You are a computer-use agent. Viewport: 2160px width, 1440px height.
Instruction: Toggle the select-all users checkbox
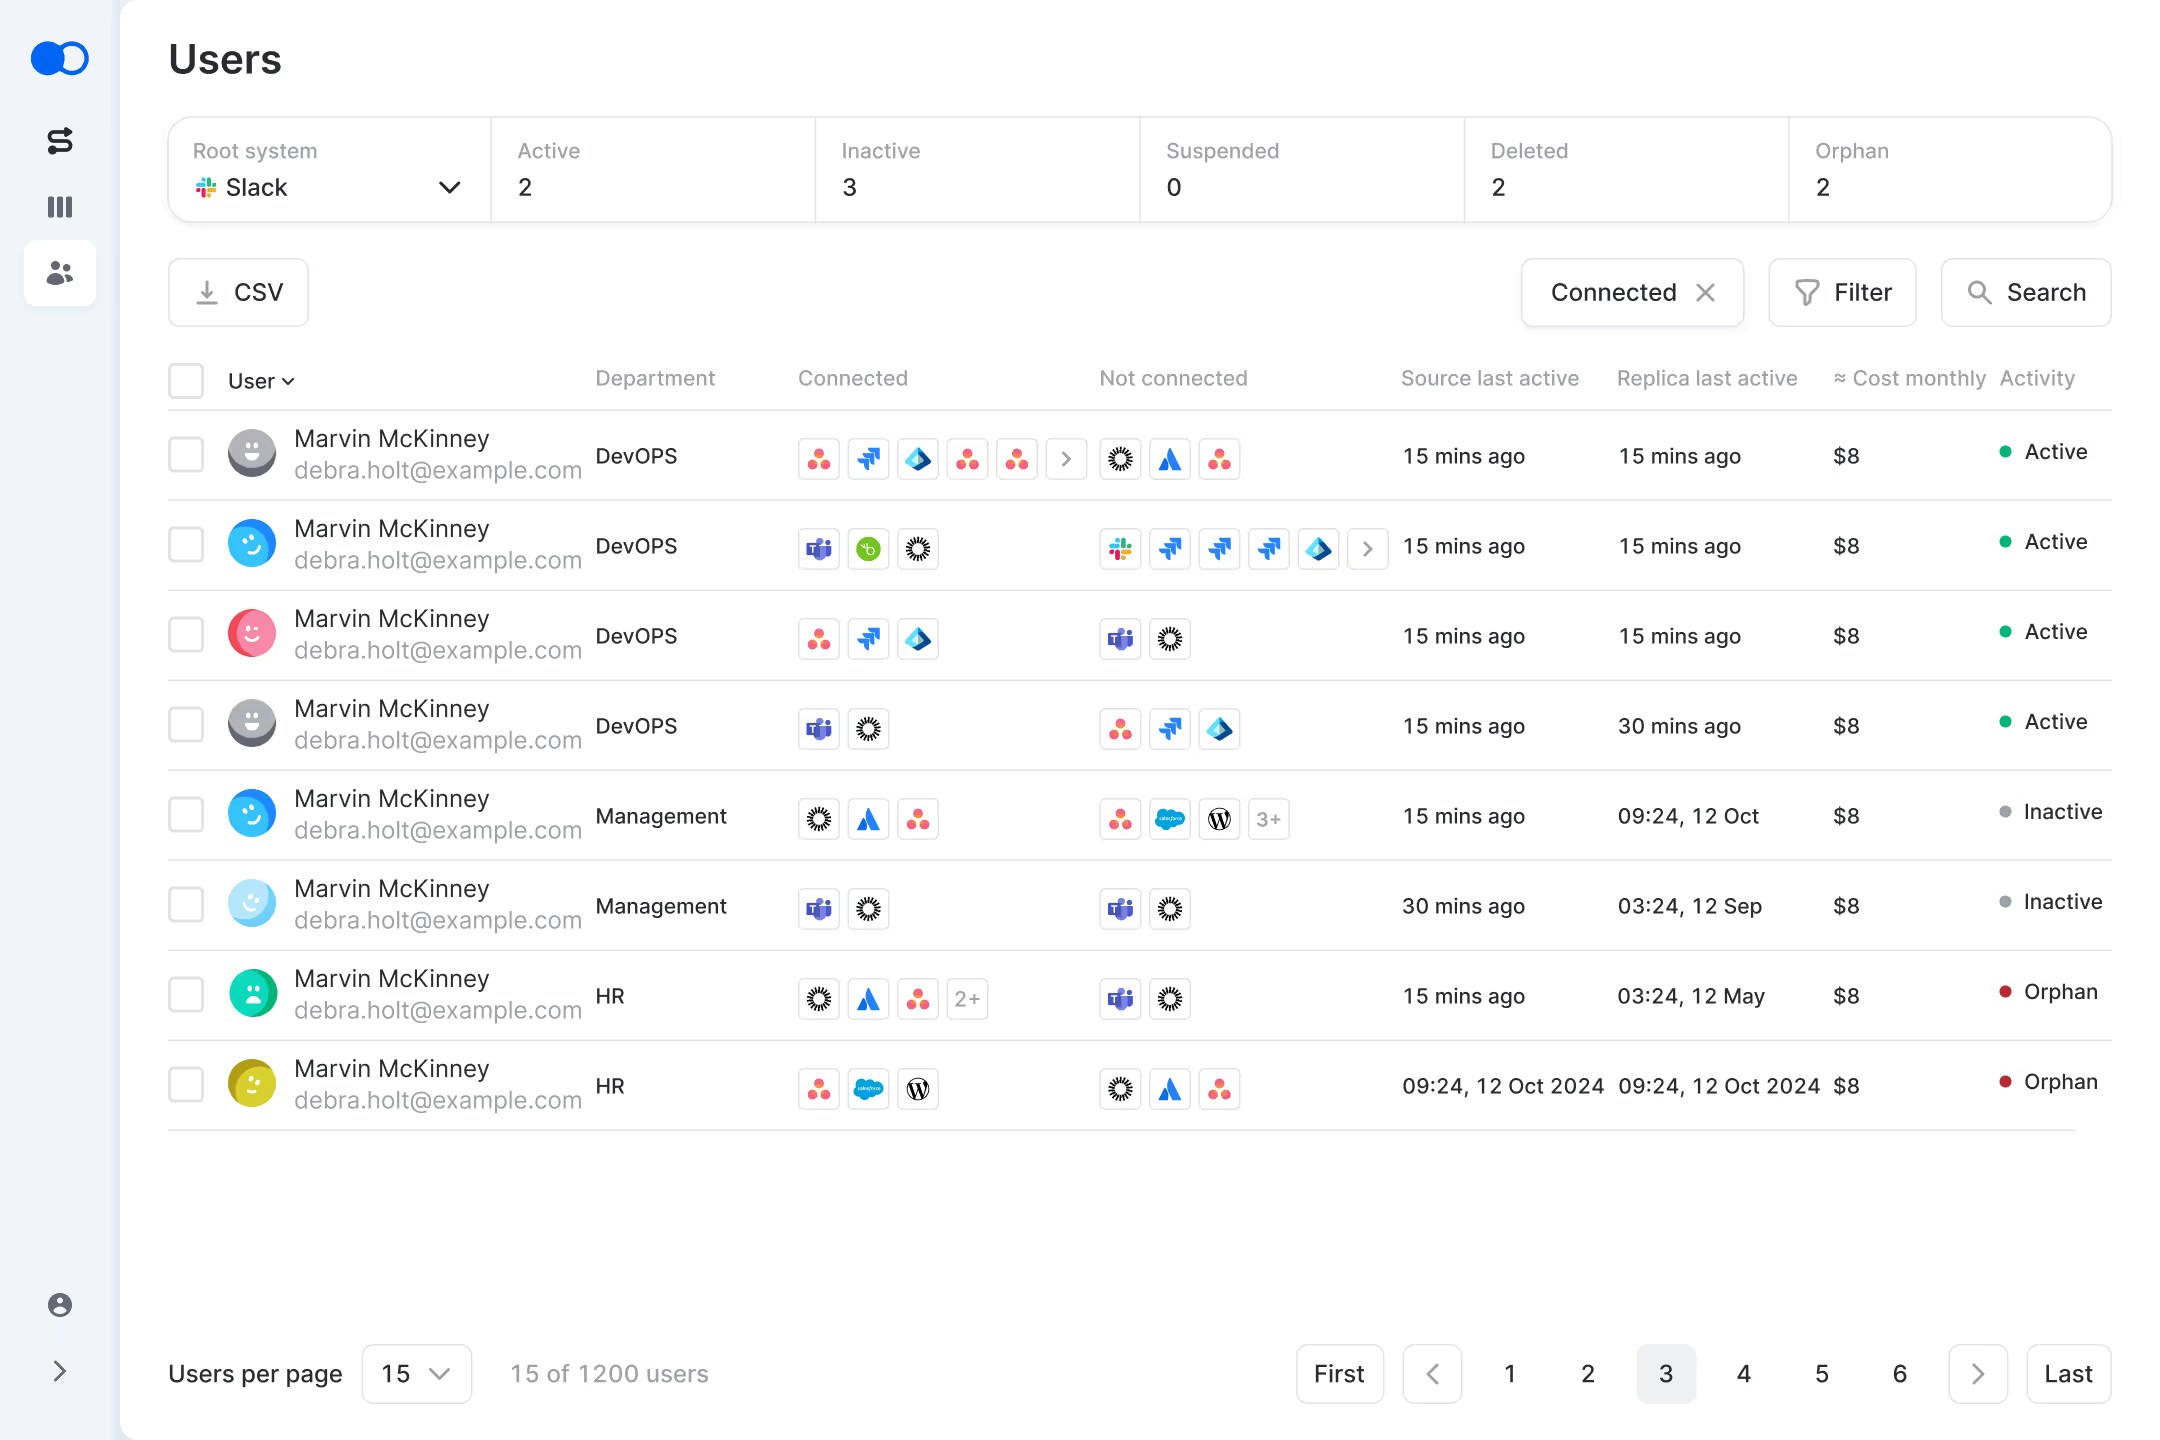pyautogui.click(x=186, y=381)
